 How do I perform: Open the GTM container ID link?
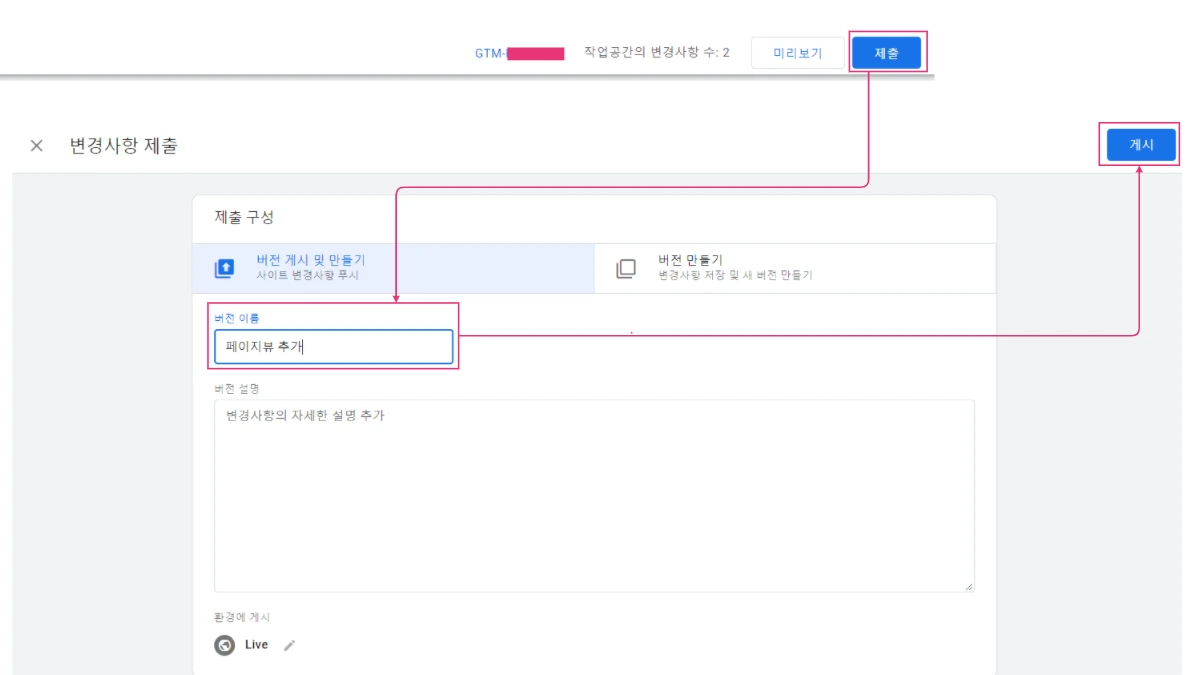tap(519, 53)
